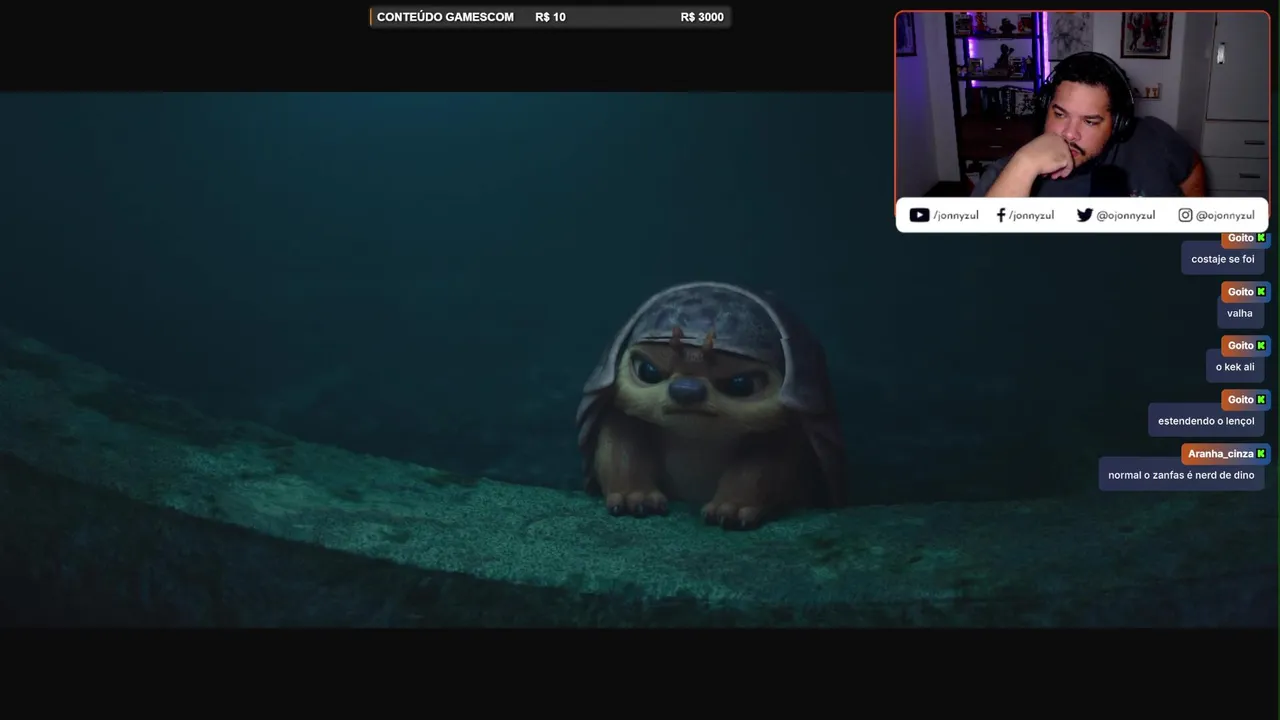The image size is (1280, 720).
Task: Click the Instagram icon in the social bar
Action: 1185,215
